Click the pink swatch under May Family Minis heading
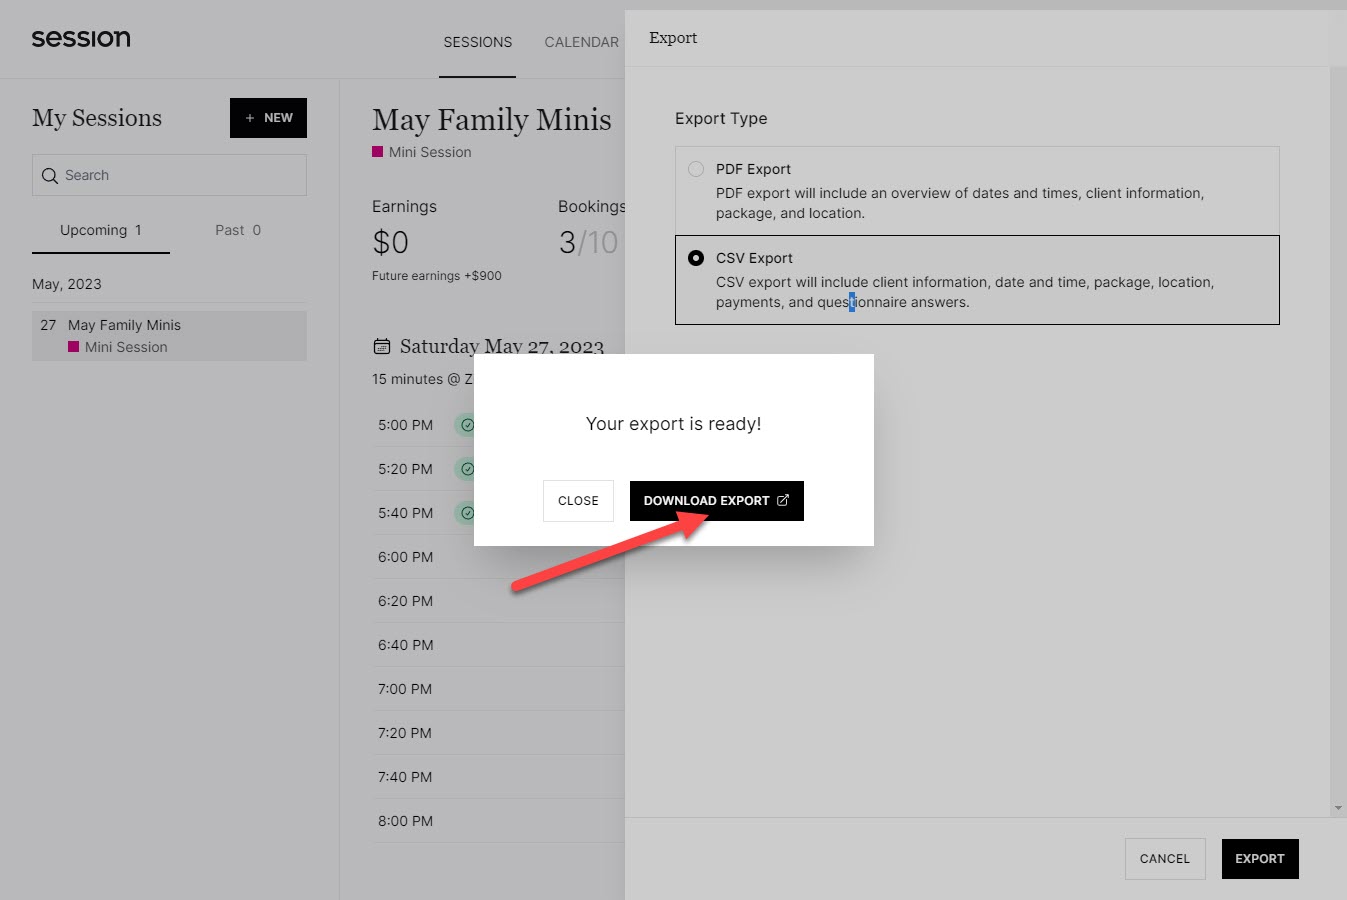Viewport: 1347px width, 900px height. click(x=378, y=152)
